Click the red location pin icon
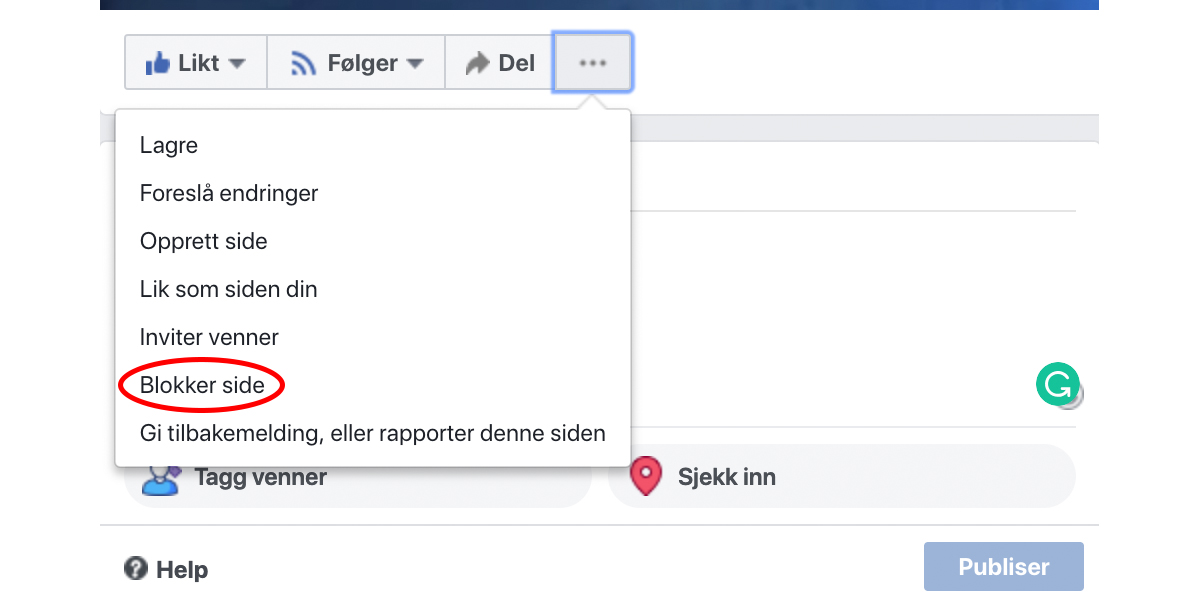The width and height of the screenshot is (1200, 600). [646, 477]
